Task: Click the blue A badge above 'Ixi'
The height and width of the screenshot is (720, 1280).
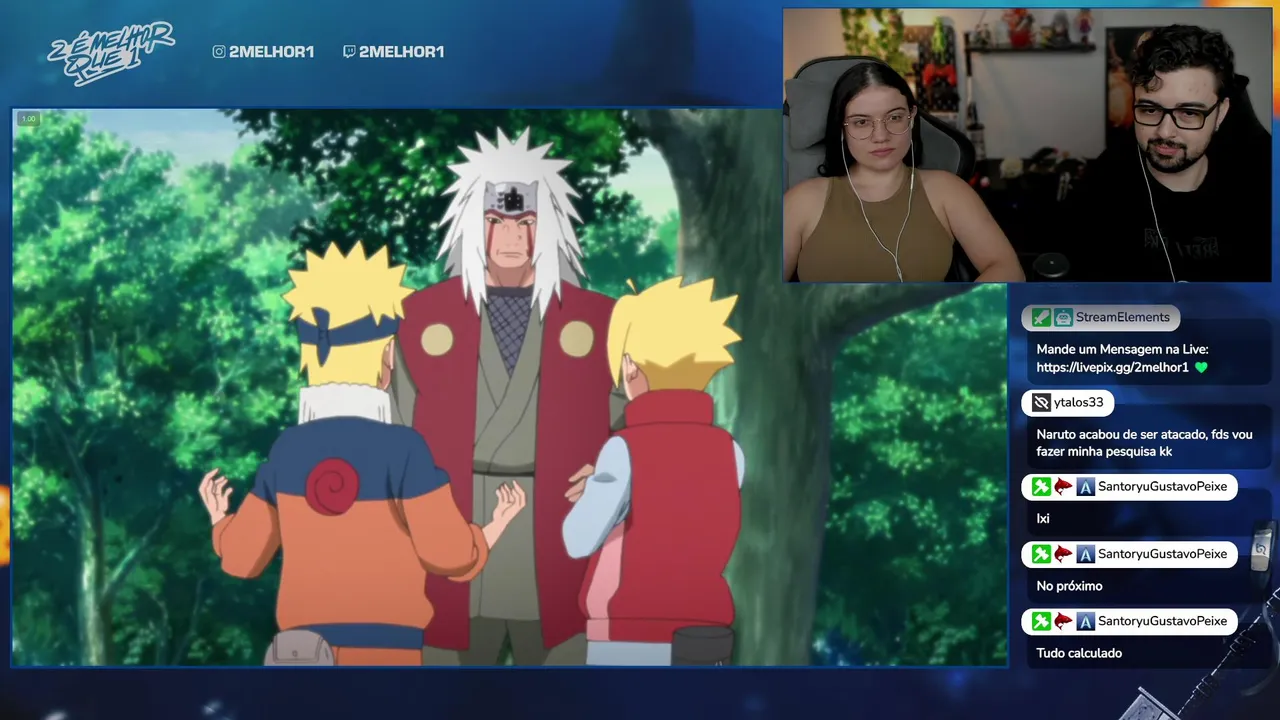Action: pos(1085,487)
